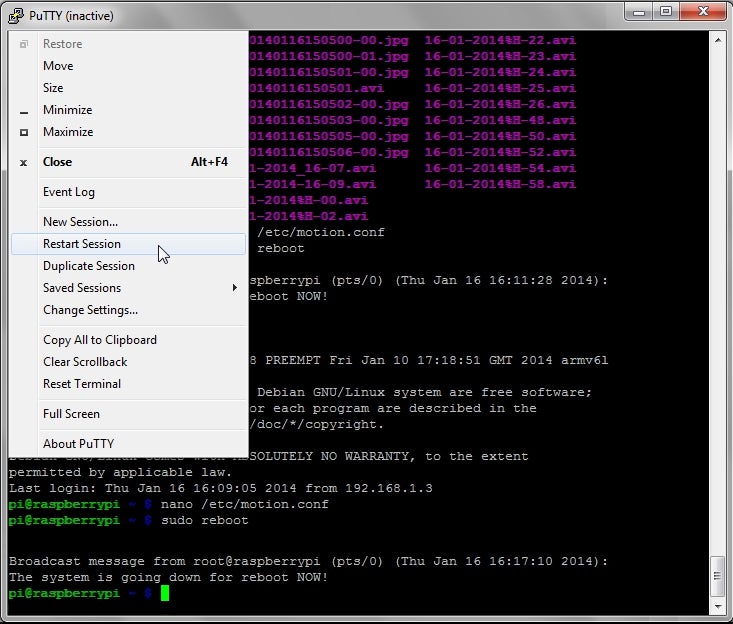Image resolution: width=733 pixels, height=624 pixels.
Task: Close the PuTTY window with red X
Action: pos(703,12)
